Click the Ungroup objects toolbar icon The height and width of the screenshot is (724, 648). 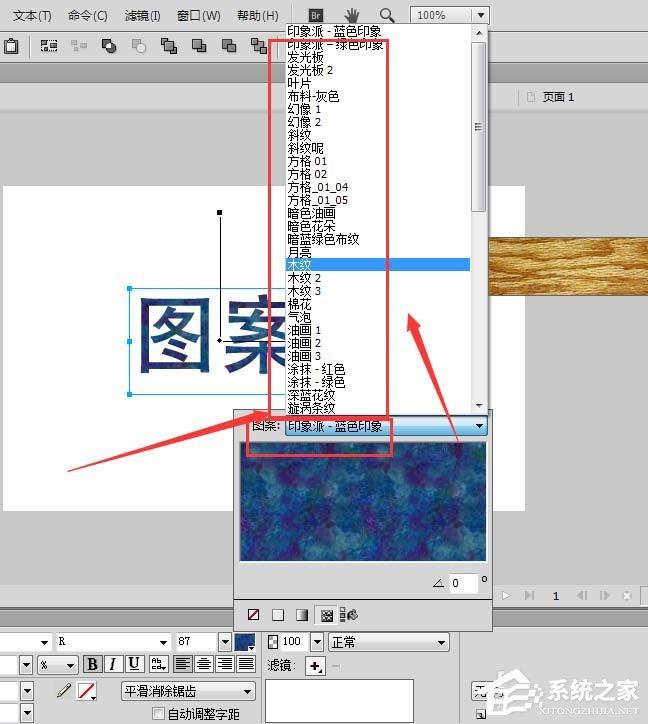[79, 46]
